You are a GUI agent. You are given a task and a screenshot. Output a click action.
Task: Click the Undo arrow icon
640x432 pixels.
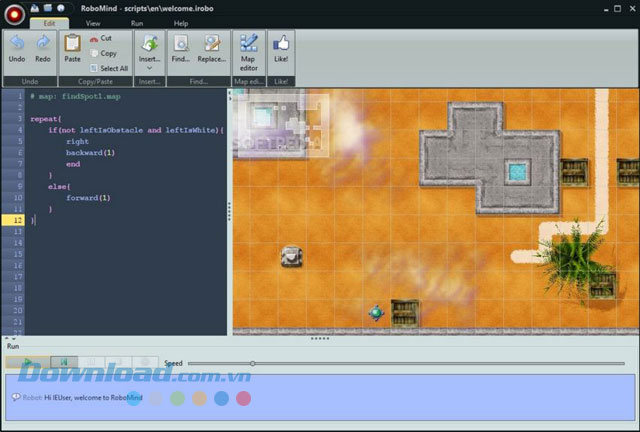[17, 44]
